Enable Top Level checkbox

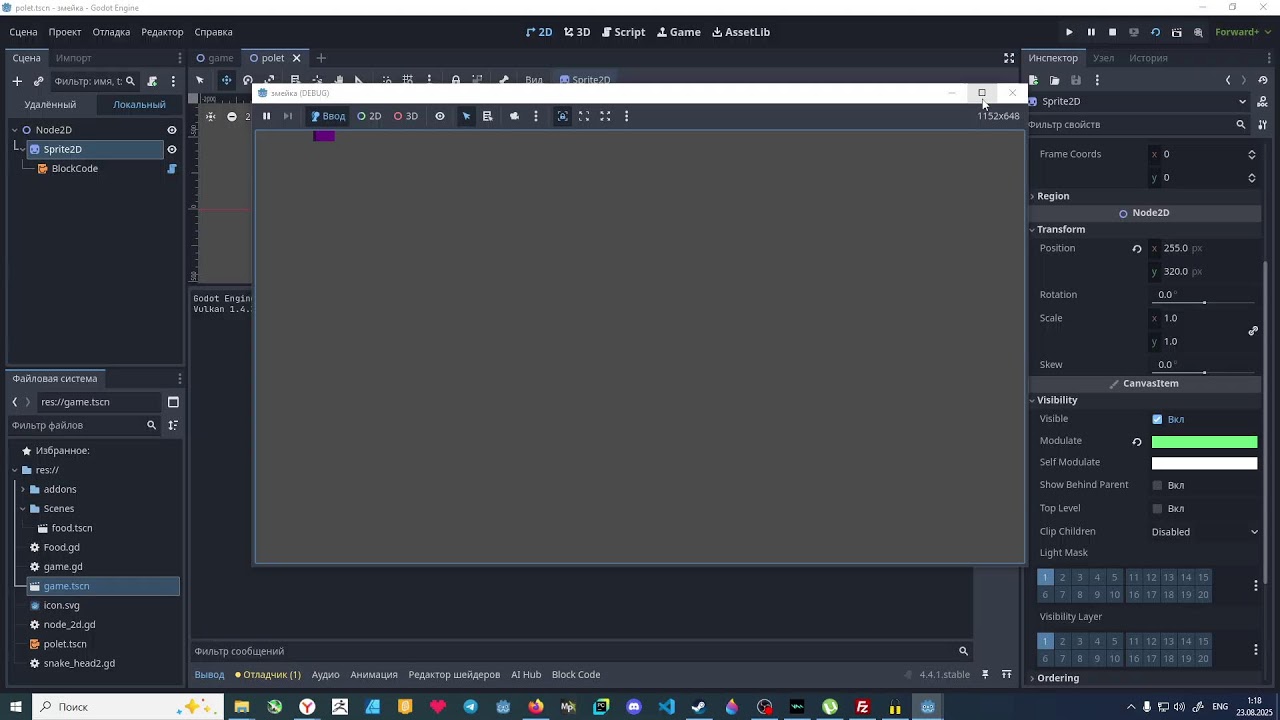click(1157, 509)
